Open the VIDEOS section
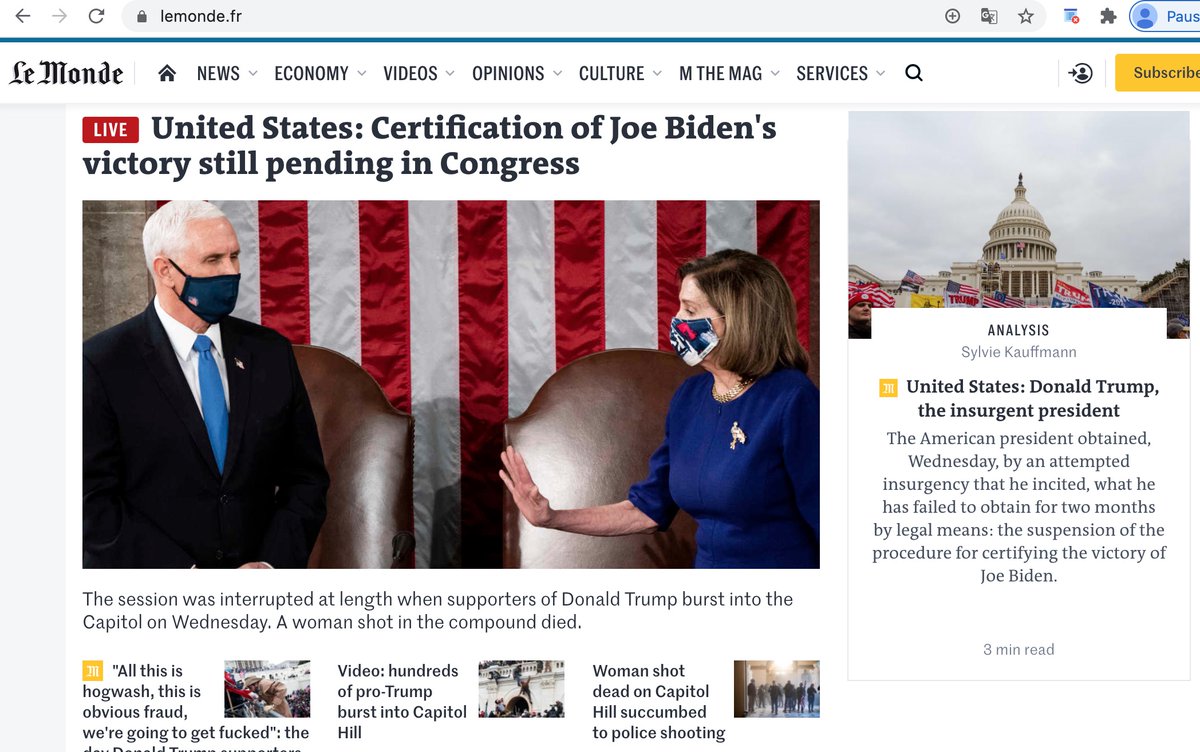The height and width of the screenshot is (752, 1200). (x=410, y=73)
